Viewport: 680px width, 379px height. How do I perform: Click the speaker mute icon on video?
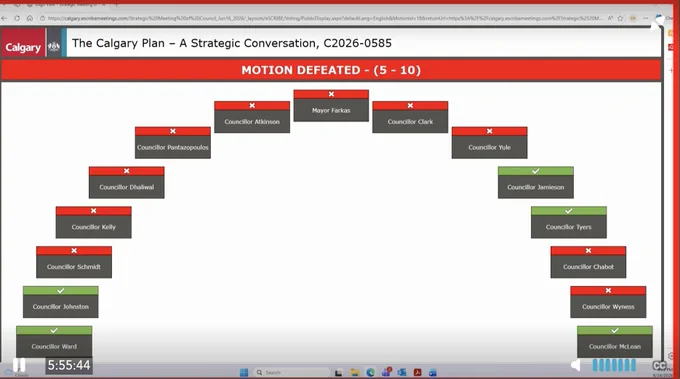tap(576, 365)
